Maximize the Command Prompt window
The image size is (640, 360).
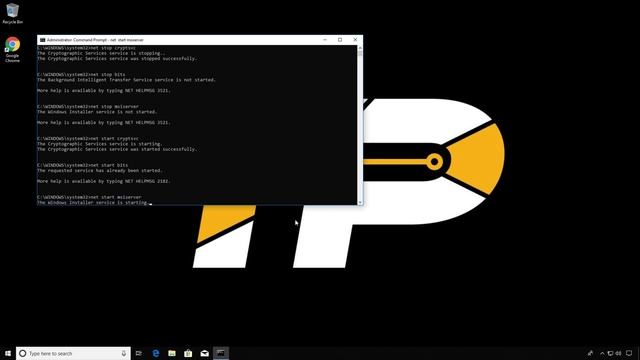[340, 40]
